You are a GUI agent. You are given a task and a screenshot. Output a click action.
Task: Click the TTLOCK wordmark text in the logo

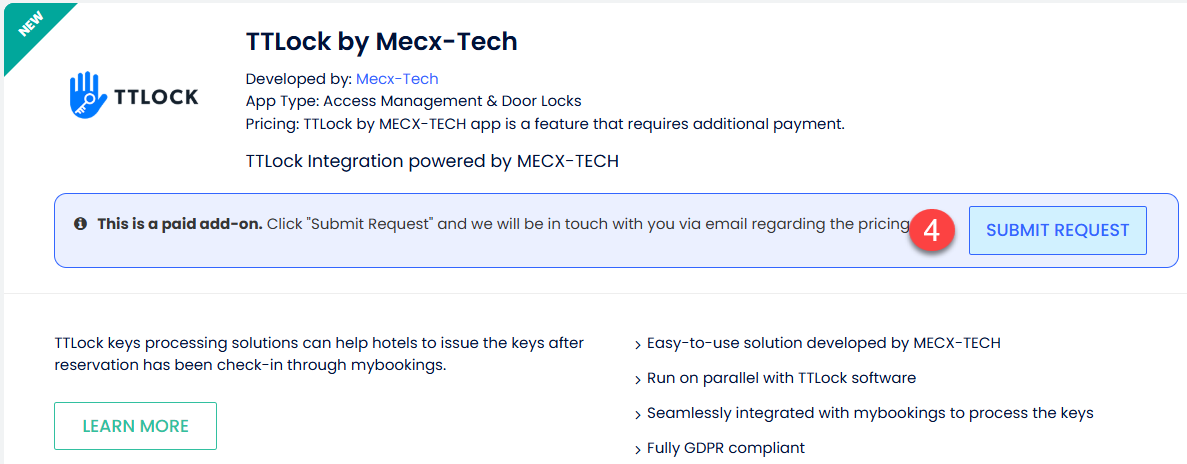coord(156,97)
